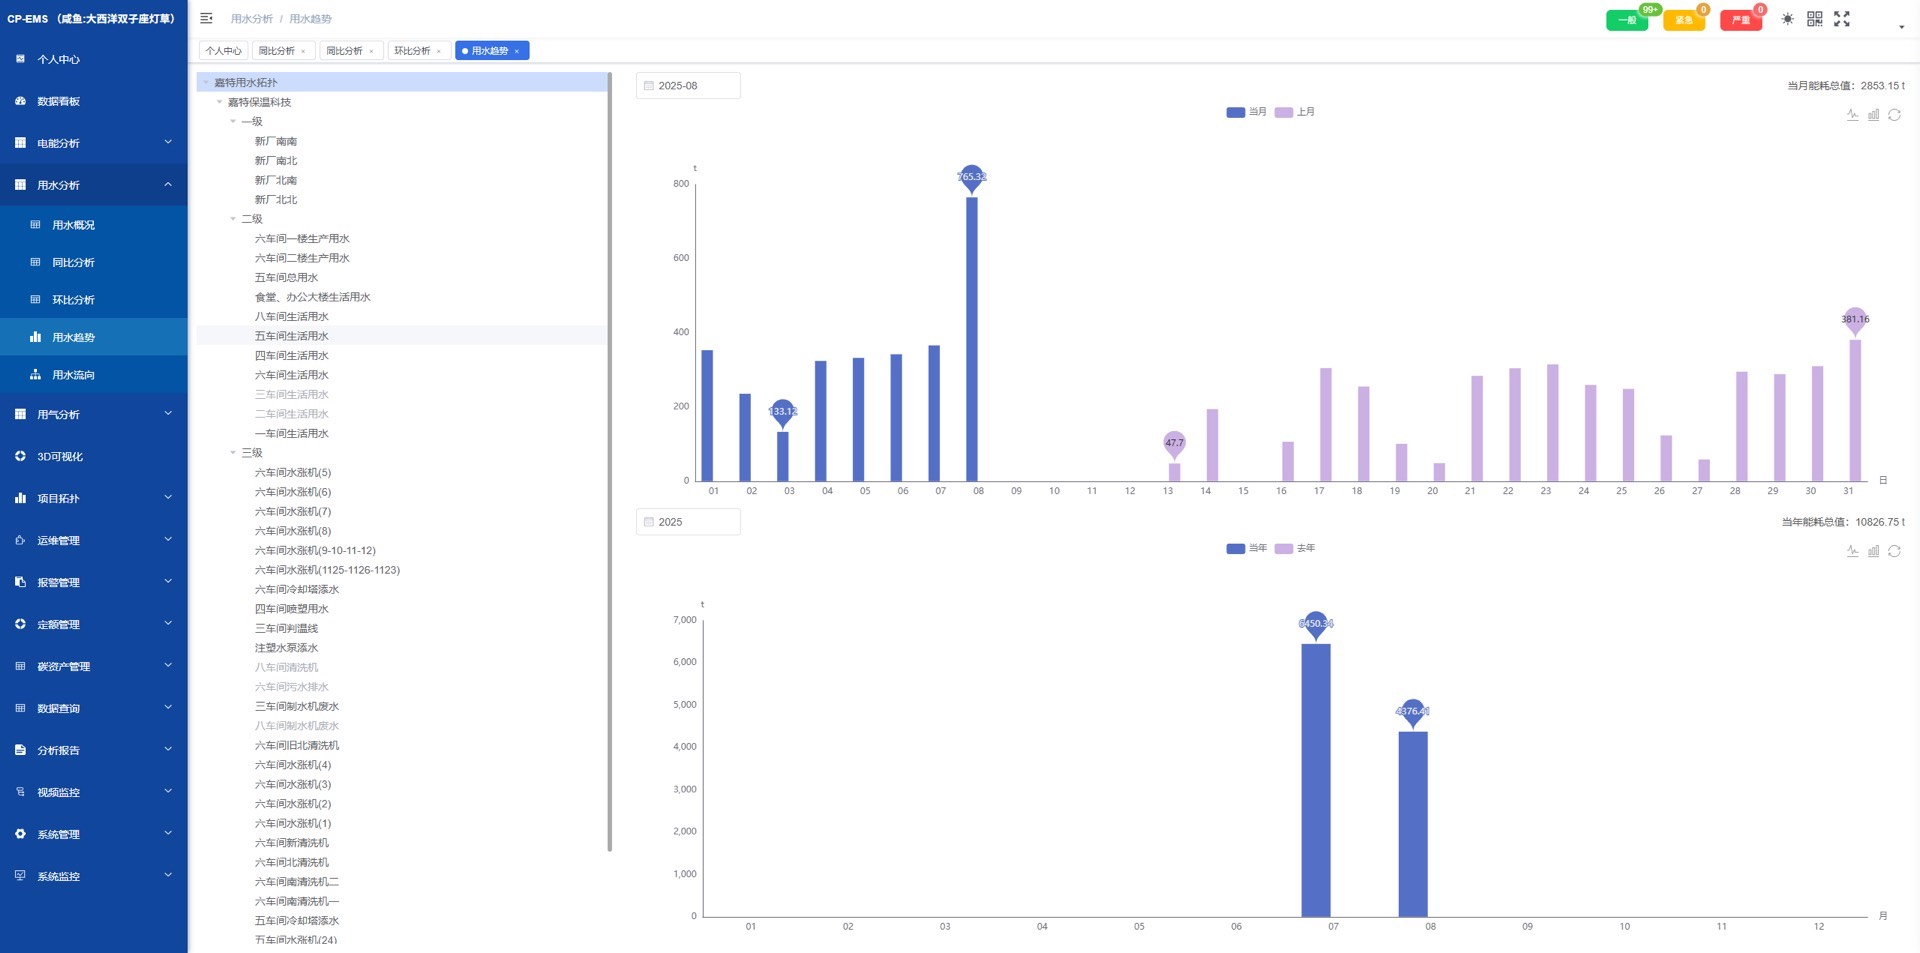1920x953 pixels.
Task: Collapse the sidebar with the hamburger icon
Action: point(206,18)
